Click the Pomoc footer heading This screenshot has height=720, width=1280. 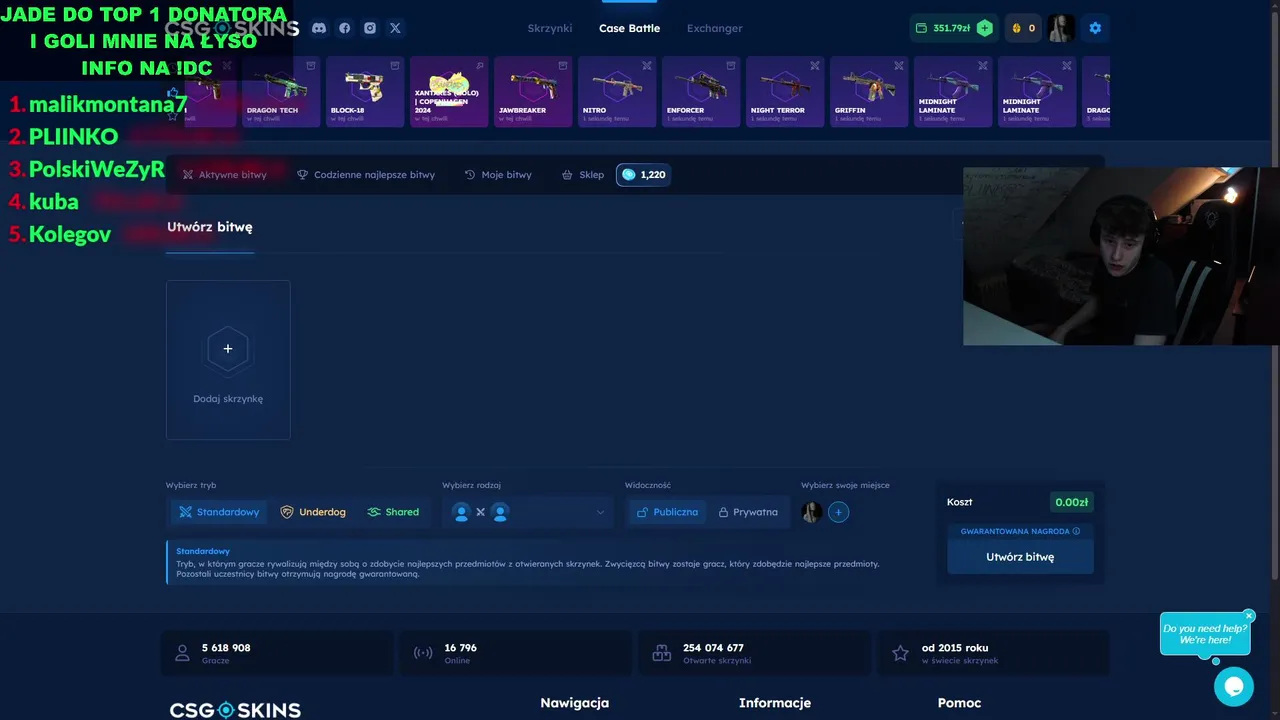(959, 703)
